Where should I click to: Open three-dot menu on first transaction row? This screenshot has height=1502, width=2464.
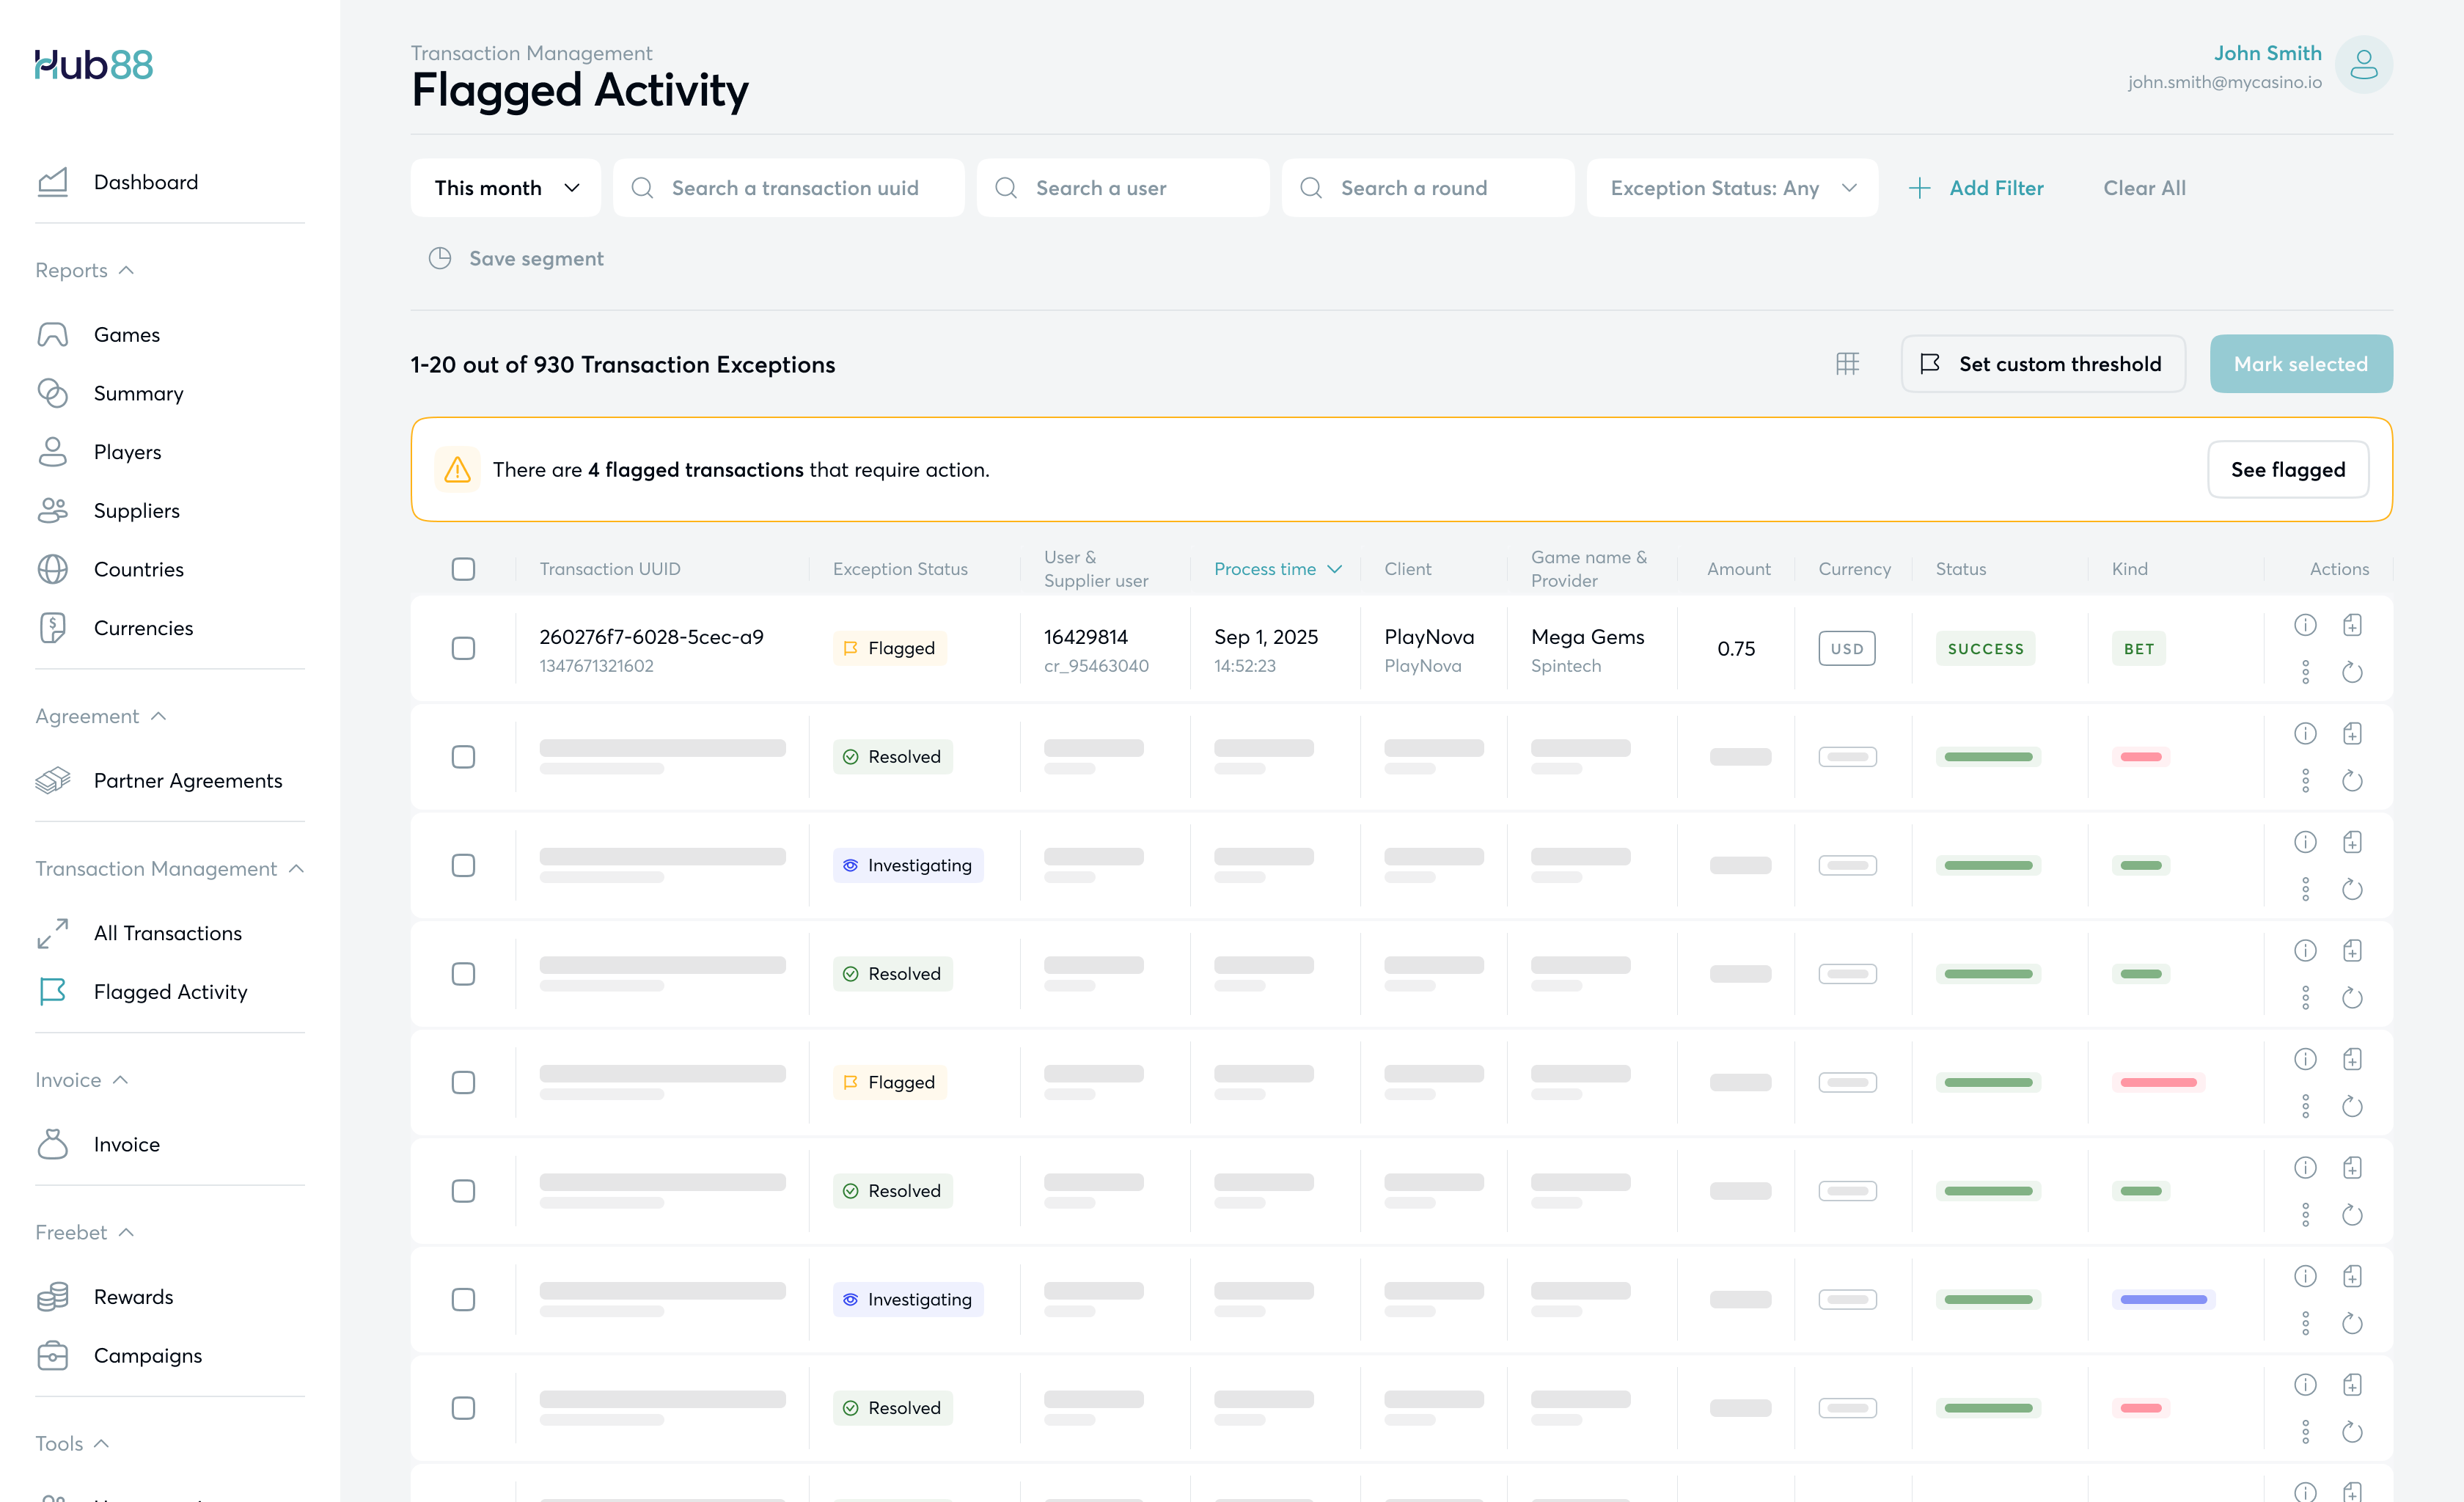(x=2305, y=672)
